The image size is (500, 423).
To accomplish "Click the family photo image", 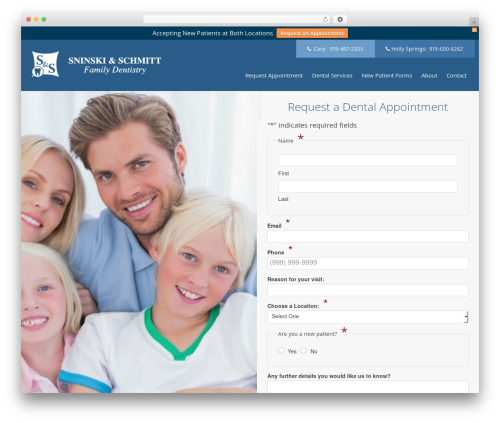I will [x=139, y=242].
